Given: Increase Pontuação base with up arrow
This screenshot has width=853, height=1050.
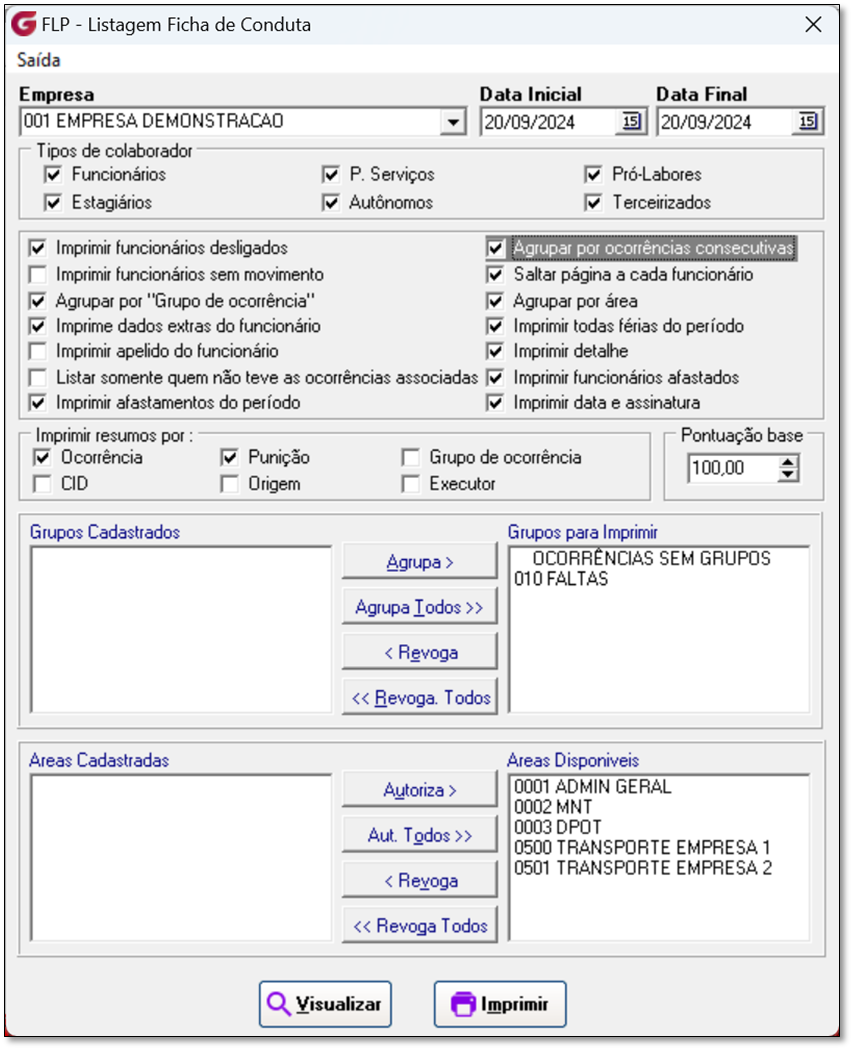Looking at the screenshot, I should click(x=789, y=462).
